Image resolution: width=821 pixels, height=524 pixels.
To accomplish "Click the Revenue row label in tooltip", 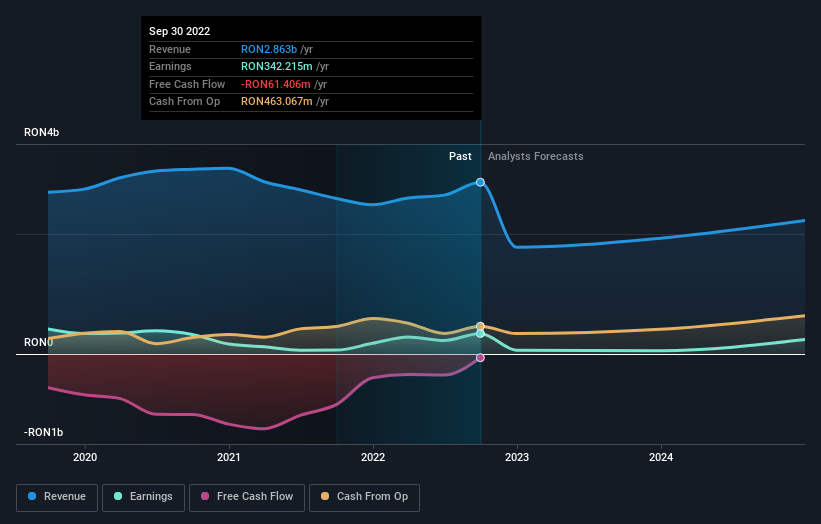I will click(x=170, y=49).
